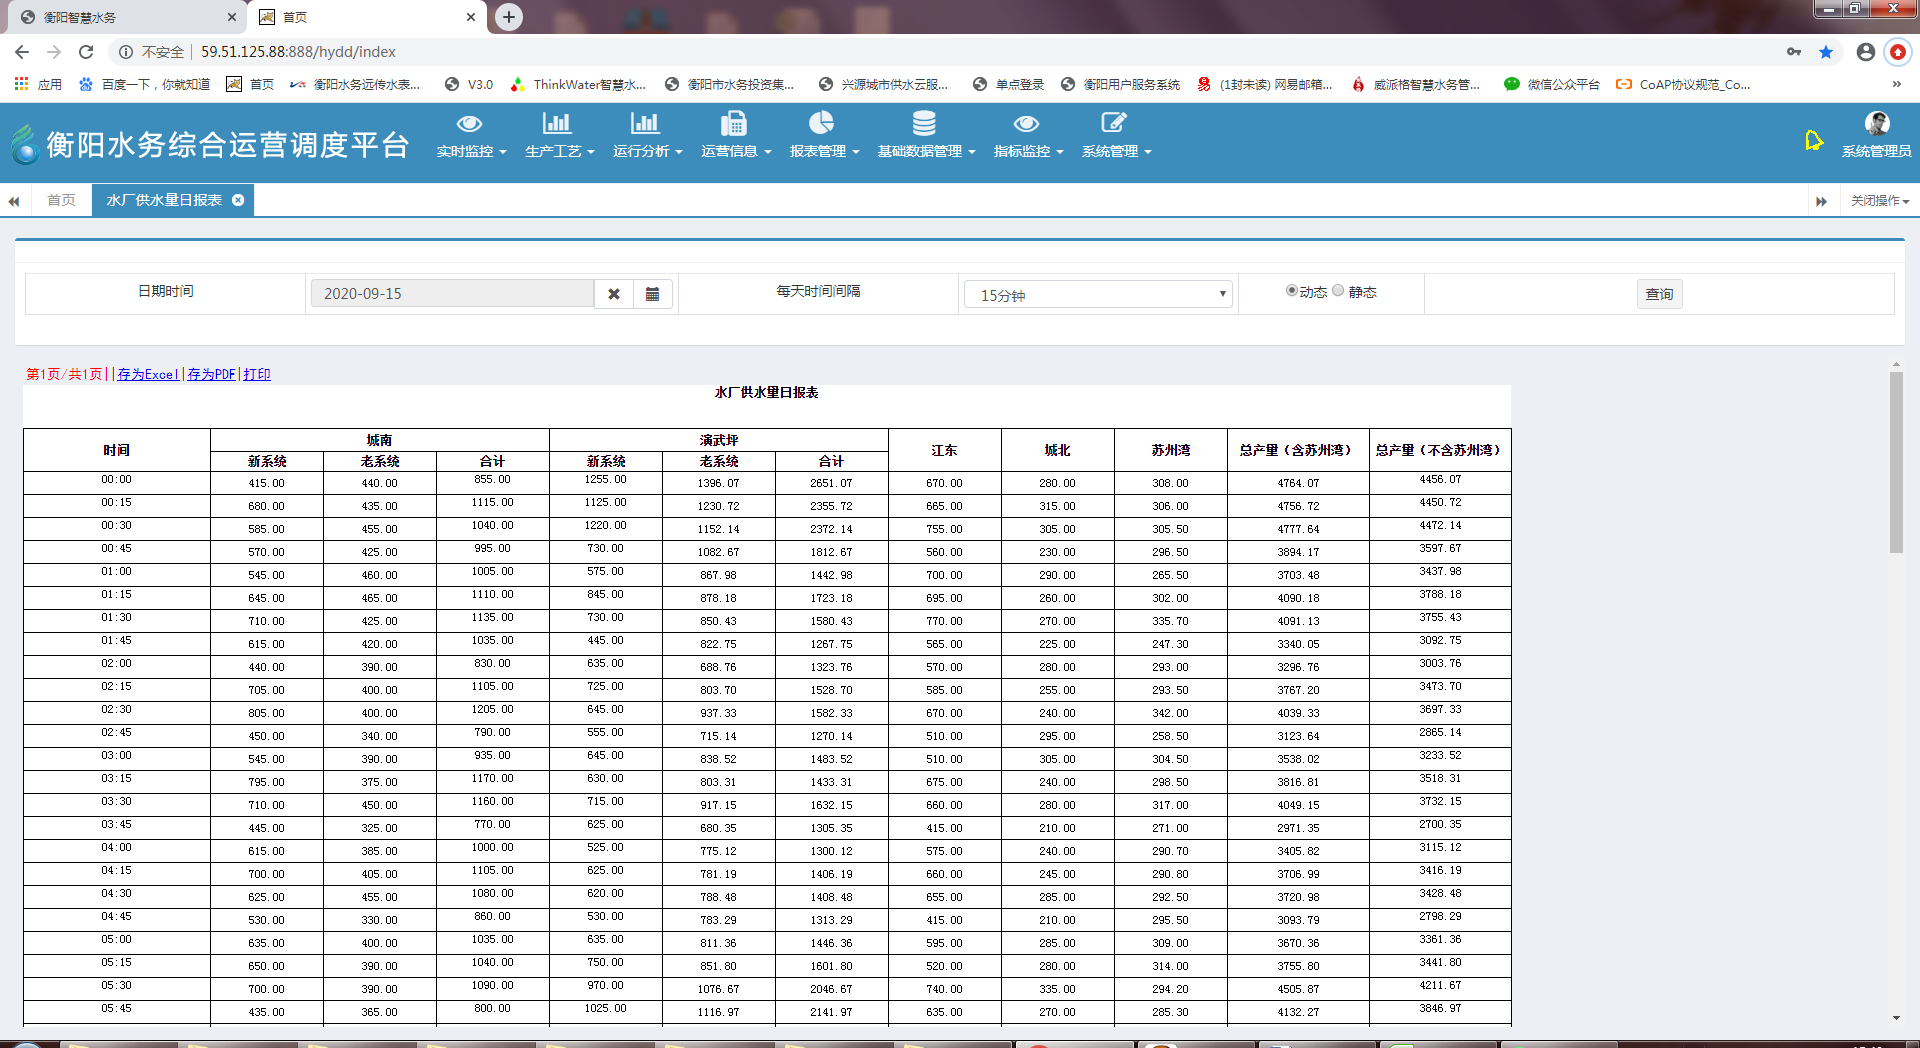Click the notification bell icon
Screen dimensions: 1920x1048
1813,141
